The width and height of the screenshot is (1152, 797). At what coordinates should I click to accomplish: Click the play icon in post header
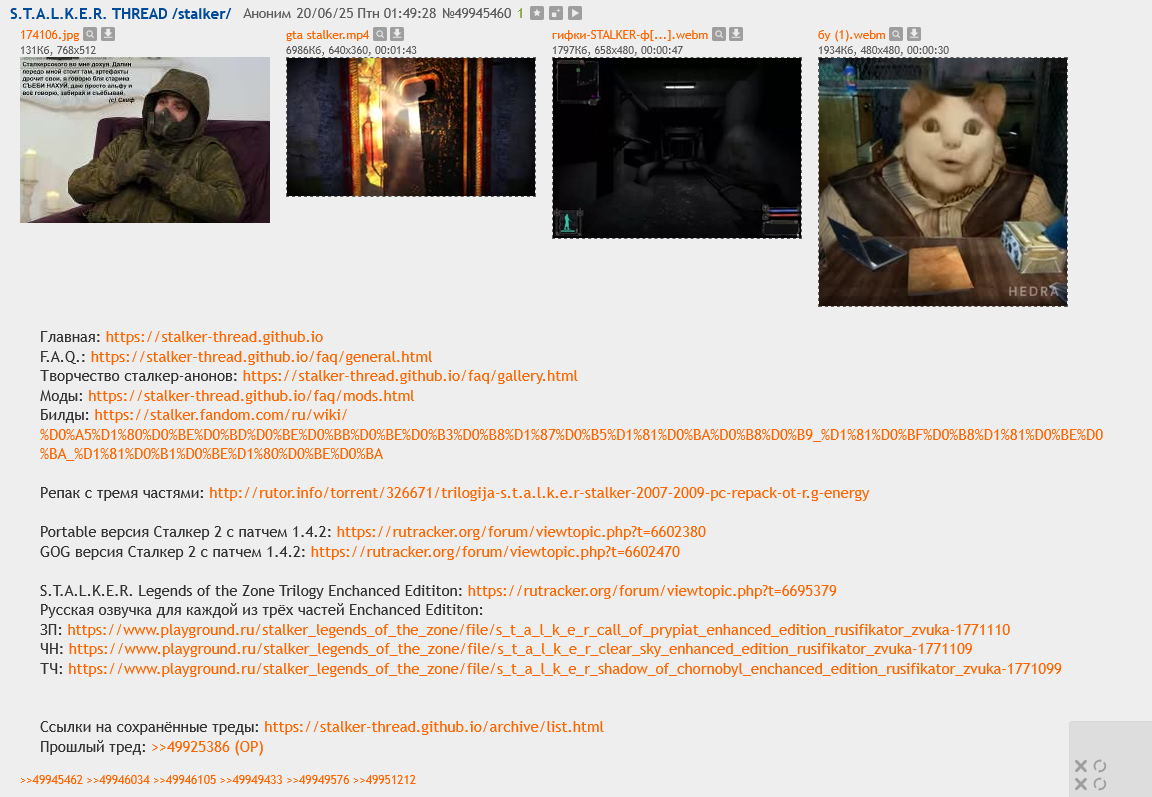575,13
